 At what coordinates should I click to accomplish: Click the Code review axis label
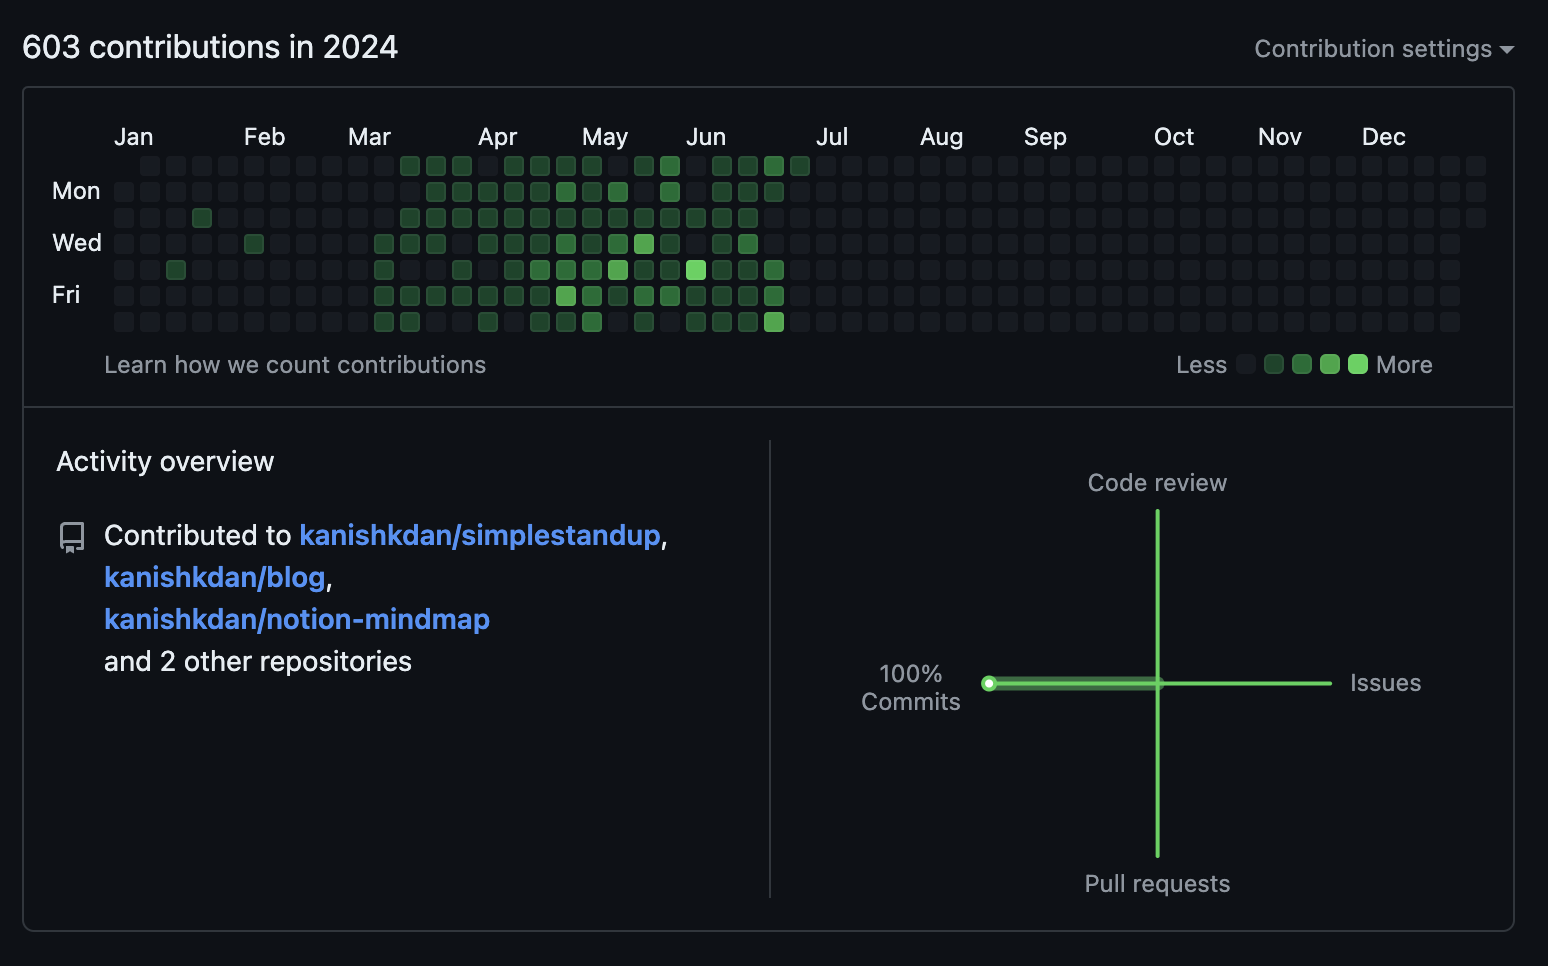1157,483
